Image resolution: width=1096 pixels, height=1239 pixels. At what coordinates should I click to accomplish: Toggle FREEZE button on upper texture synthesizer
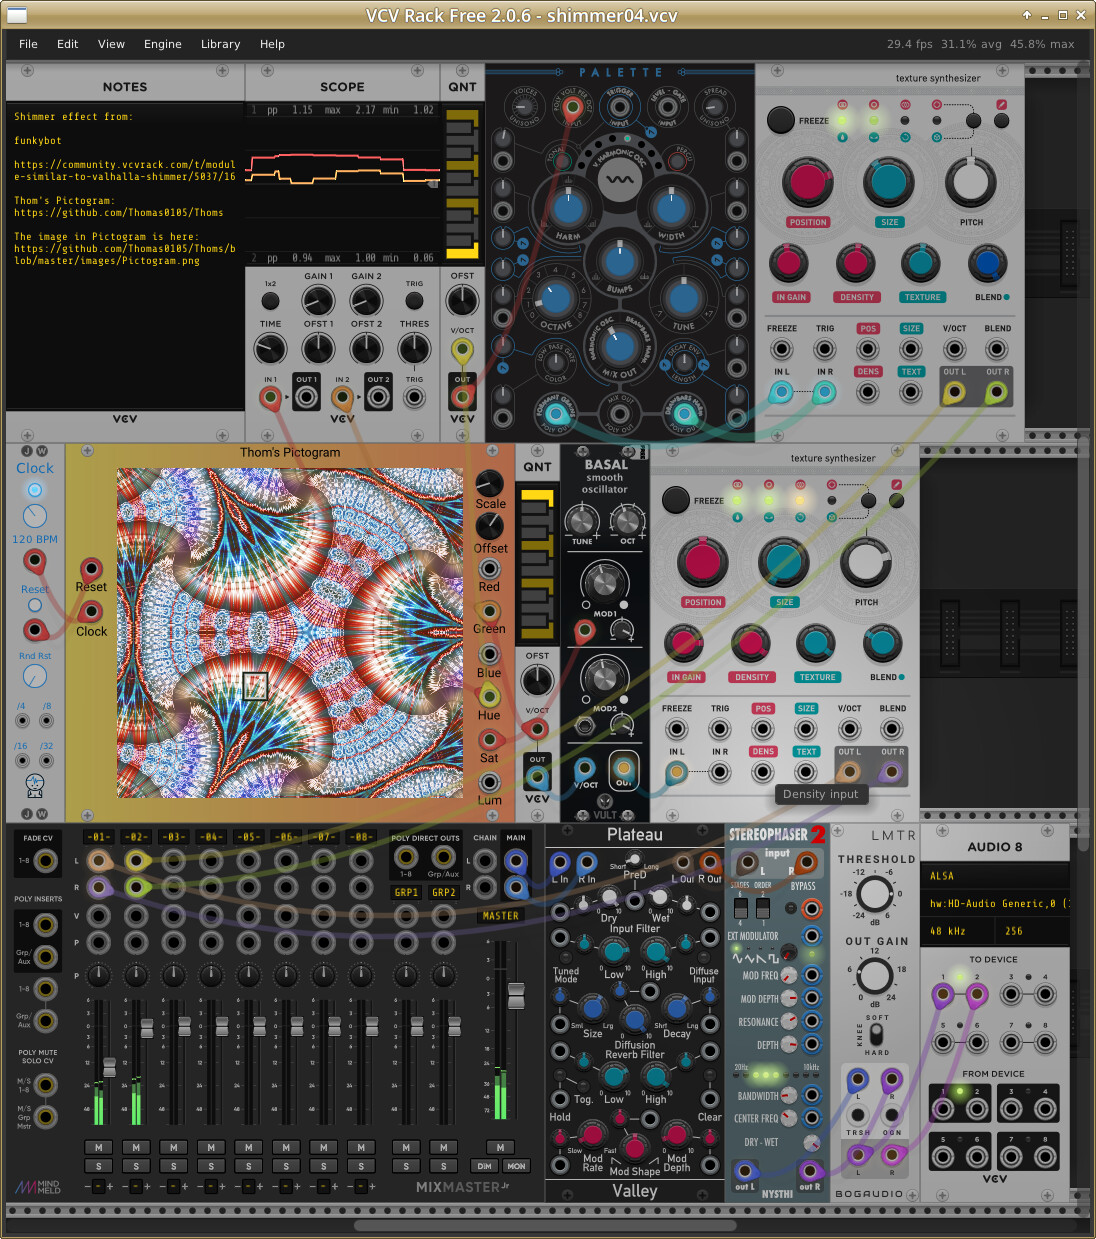[x=781, y=119]
